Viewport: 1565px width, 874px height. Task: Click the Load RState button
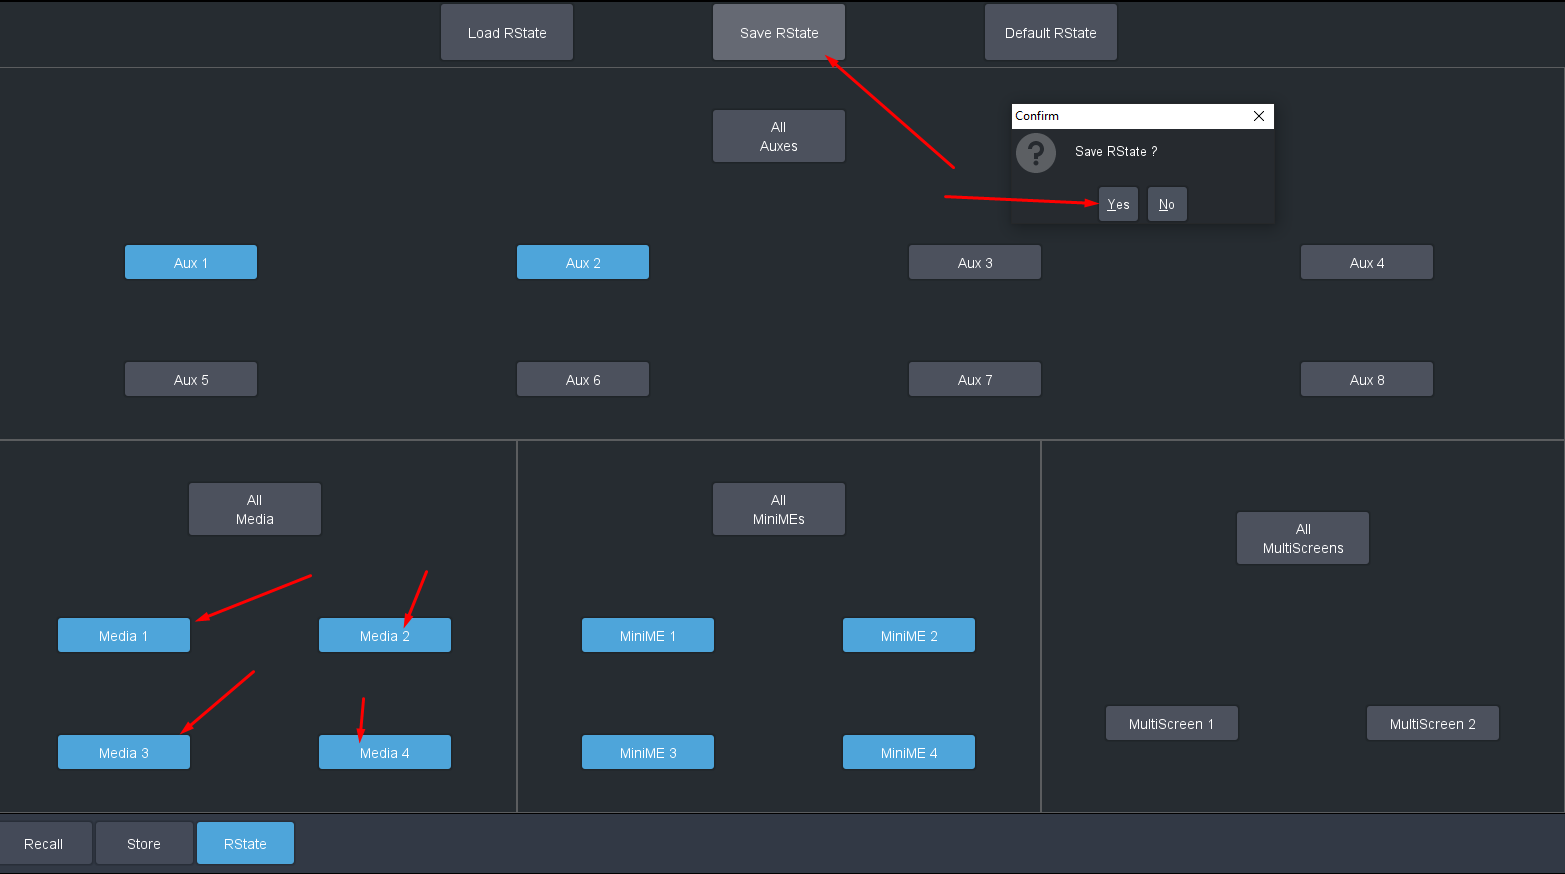click(507, 32)
